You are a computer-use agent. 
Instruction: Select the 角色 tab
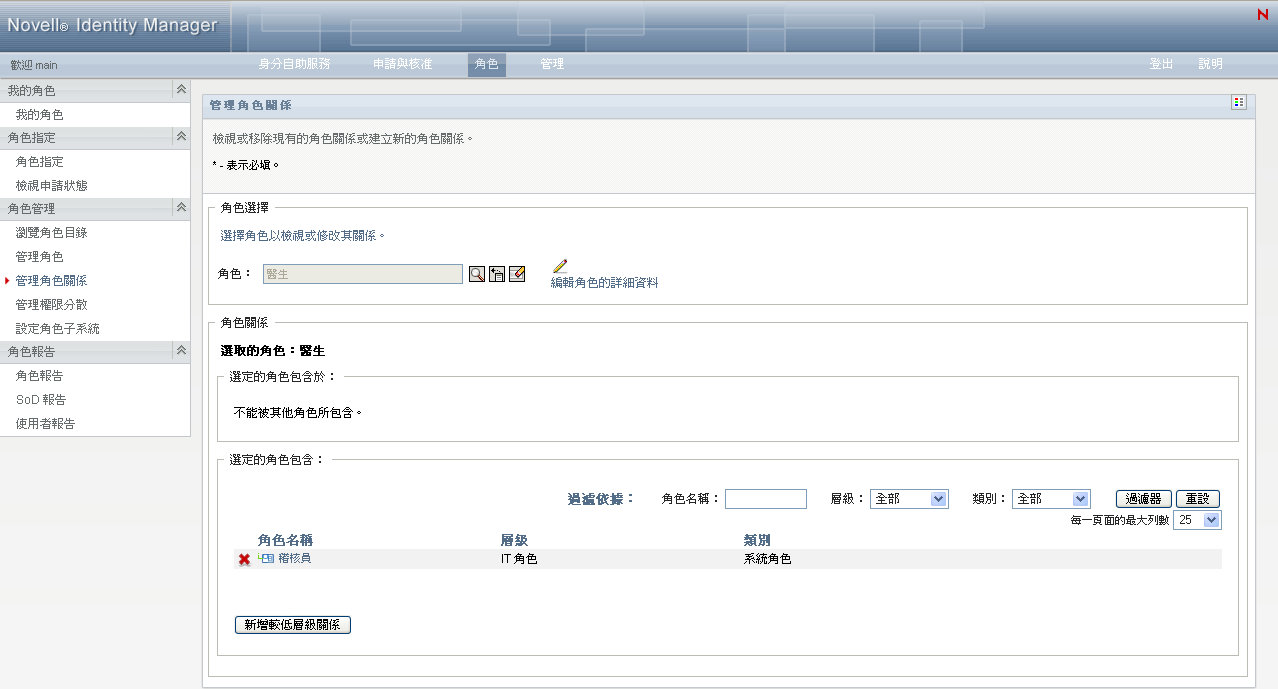487,64
